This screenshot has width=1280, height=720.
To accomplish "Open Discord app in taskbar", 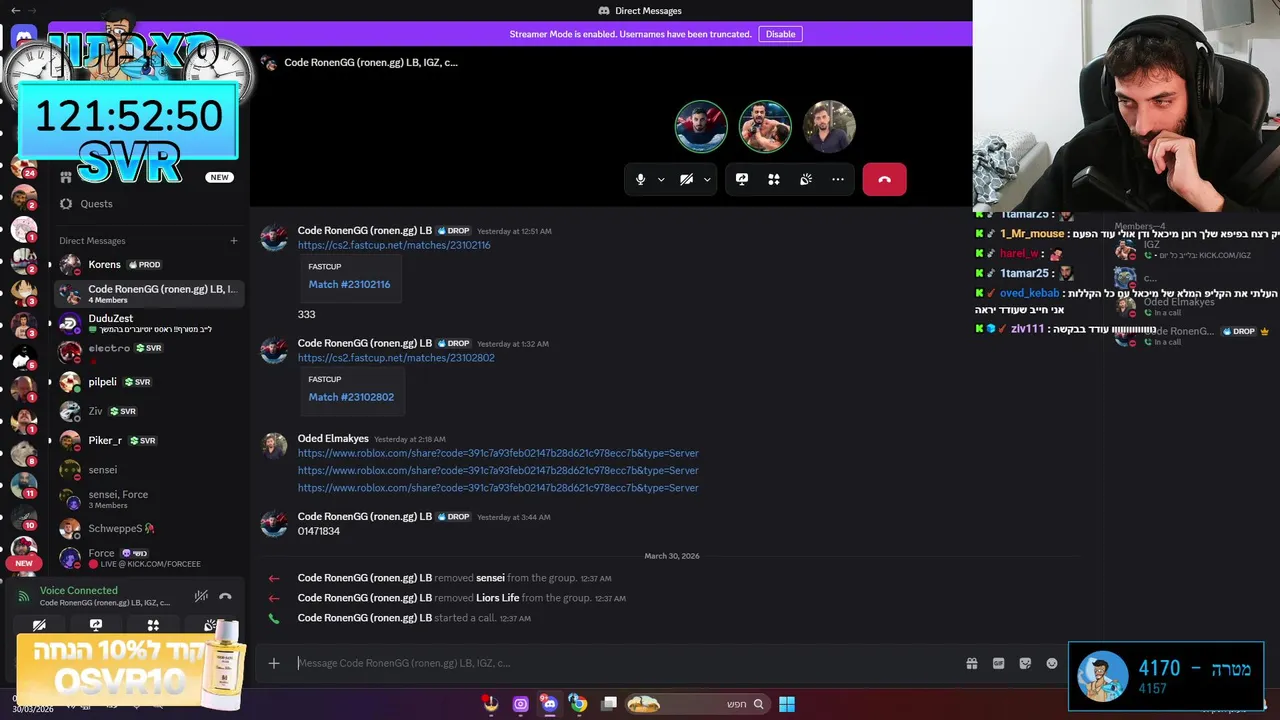I will click(549, 704).
